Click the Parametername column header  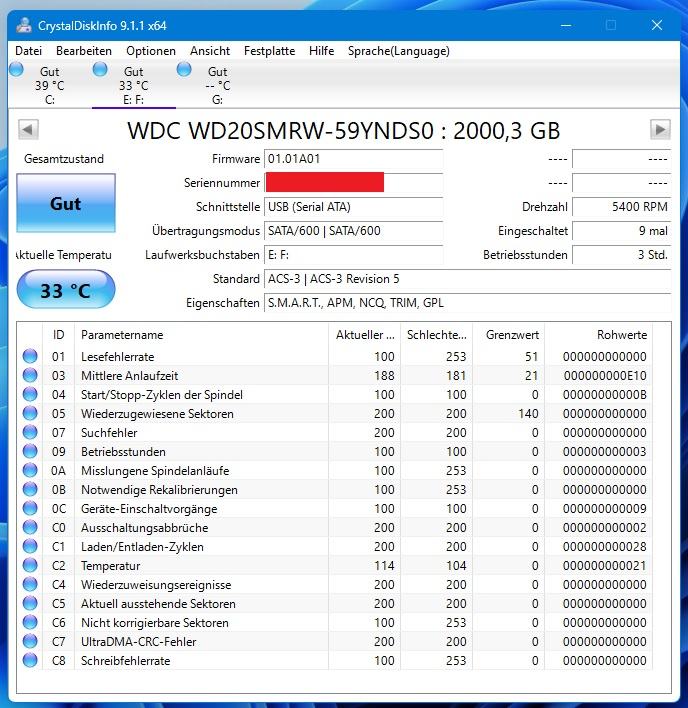(x=201, y=335)
